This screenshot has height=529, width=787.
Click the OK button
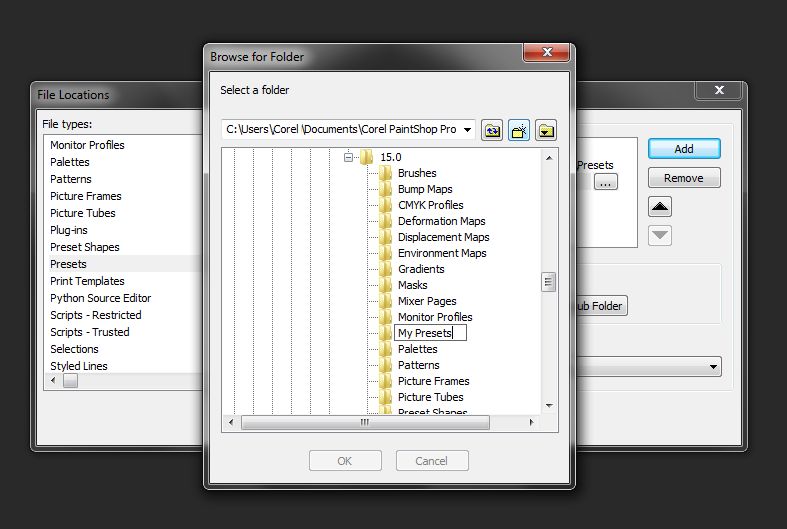point(345,461)
